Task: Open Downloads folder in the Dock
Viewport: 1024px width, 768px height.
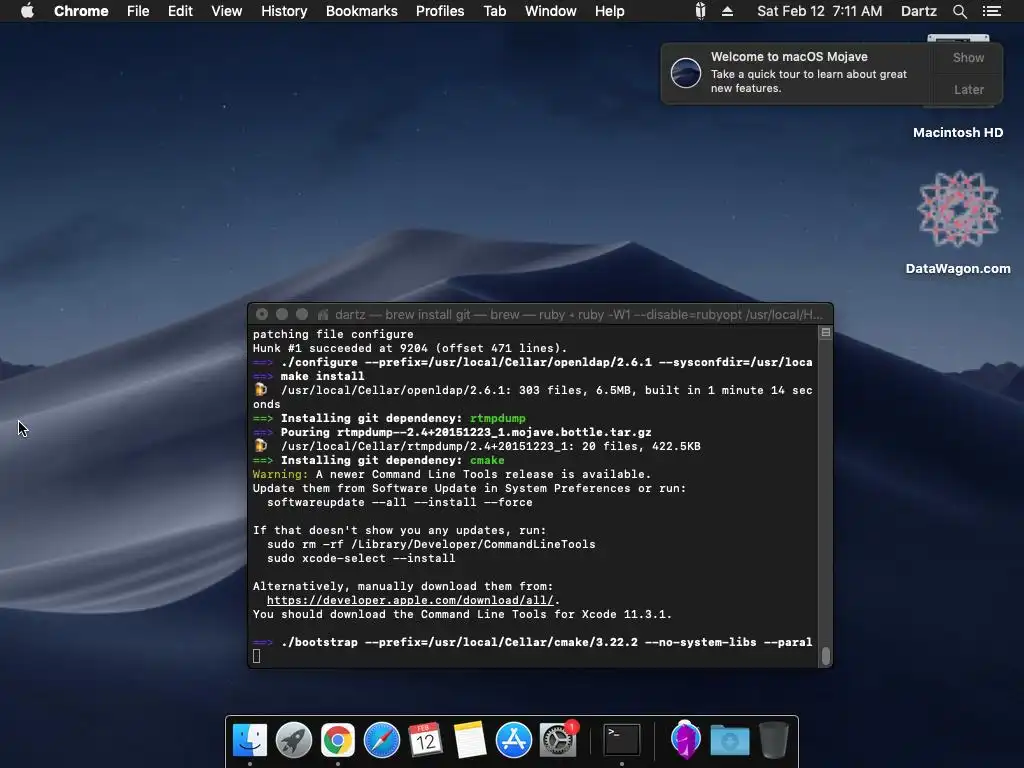Action: (729, 741)
